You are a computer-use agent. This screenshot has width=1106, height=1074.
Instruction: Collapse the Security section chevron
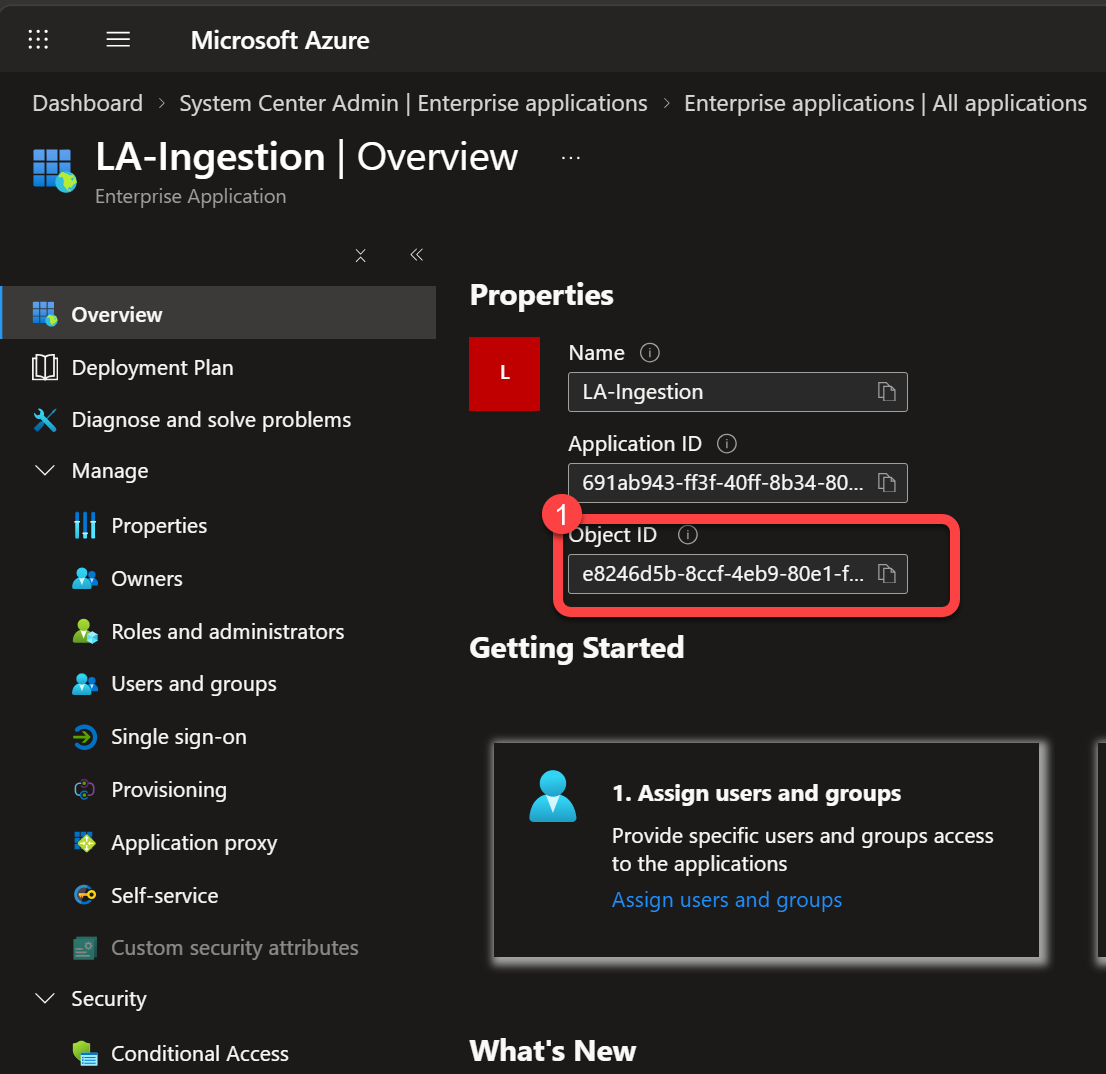point(45,999)
